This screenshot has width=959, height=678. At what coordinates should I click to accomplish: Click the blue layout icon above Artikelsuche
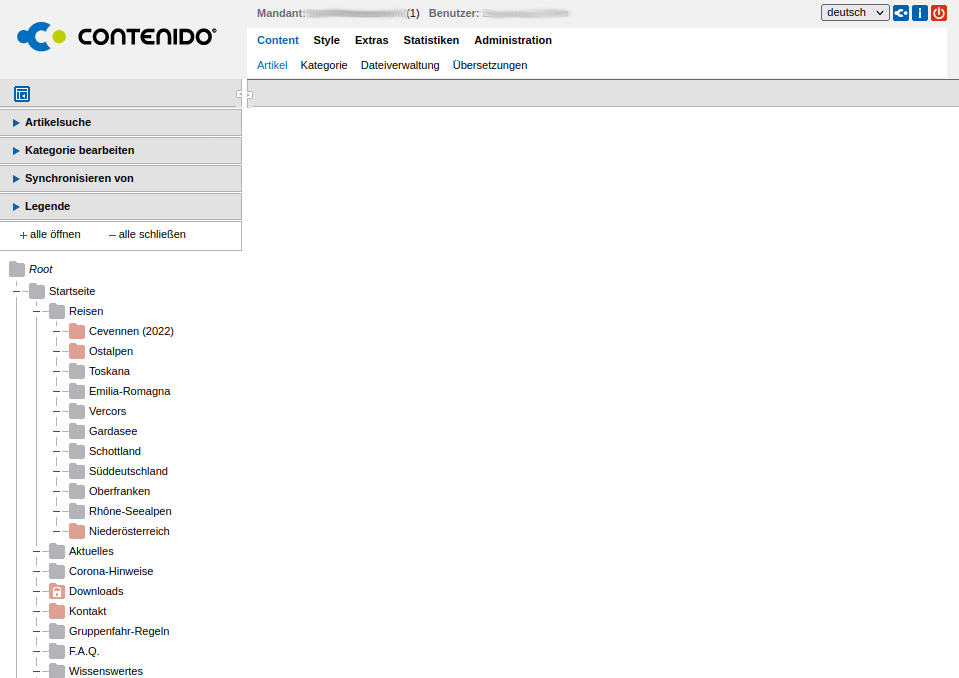[22, 94]
